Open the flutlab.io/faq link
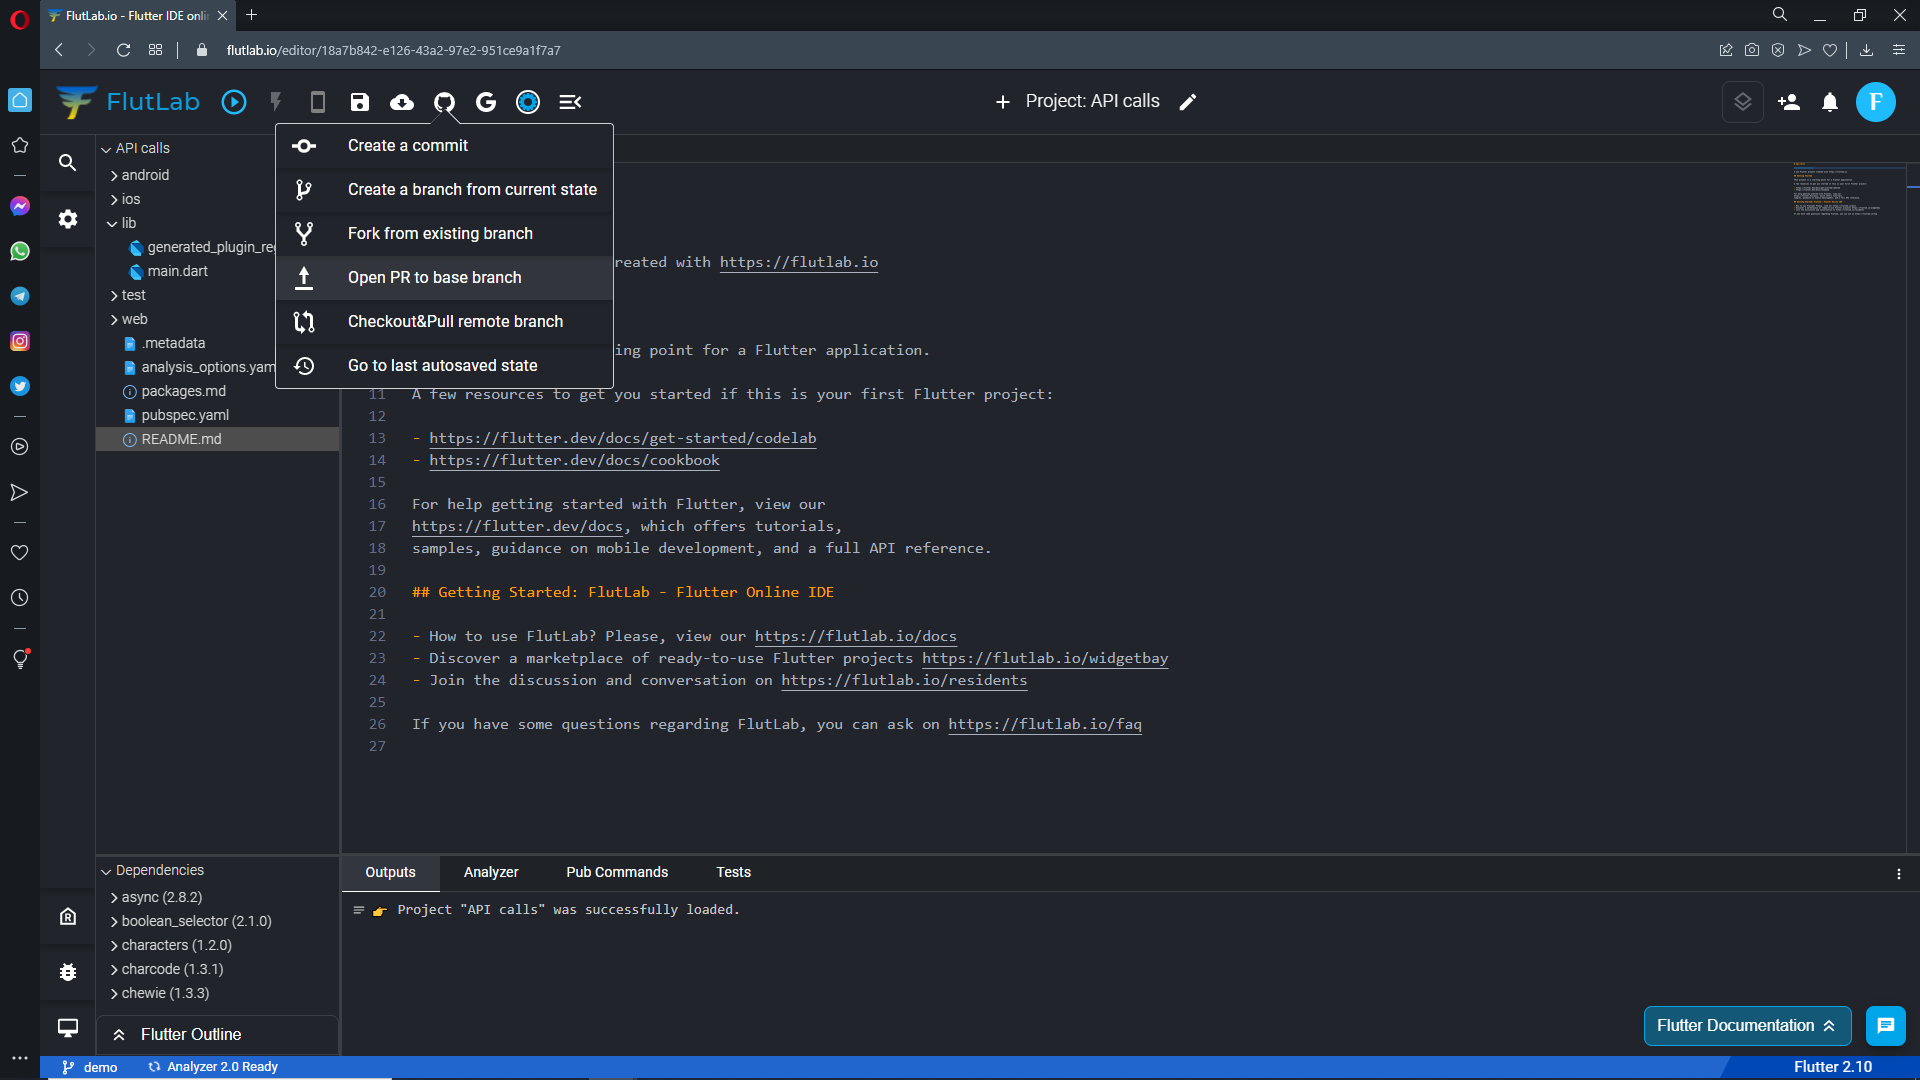Image resolution: width=1920 pixels, height=1080 pixels. [x=1044, y=724]
